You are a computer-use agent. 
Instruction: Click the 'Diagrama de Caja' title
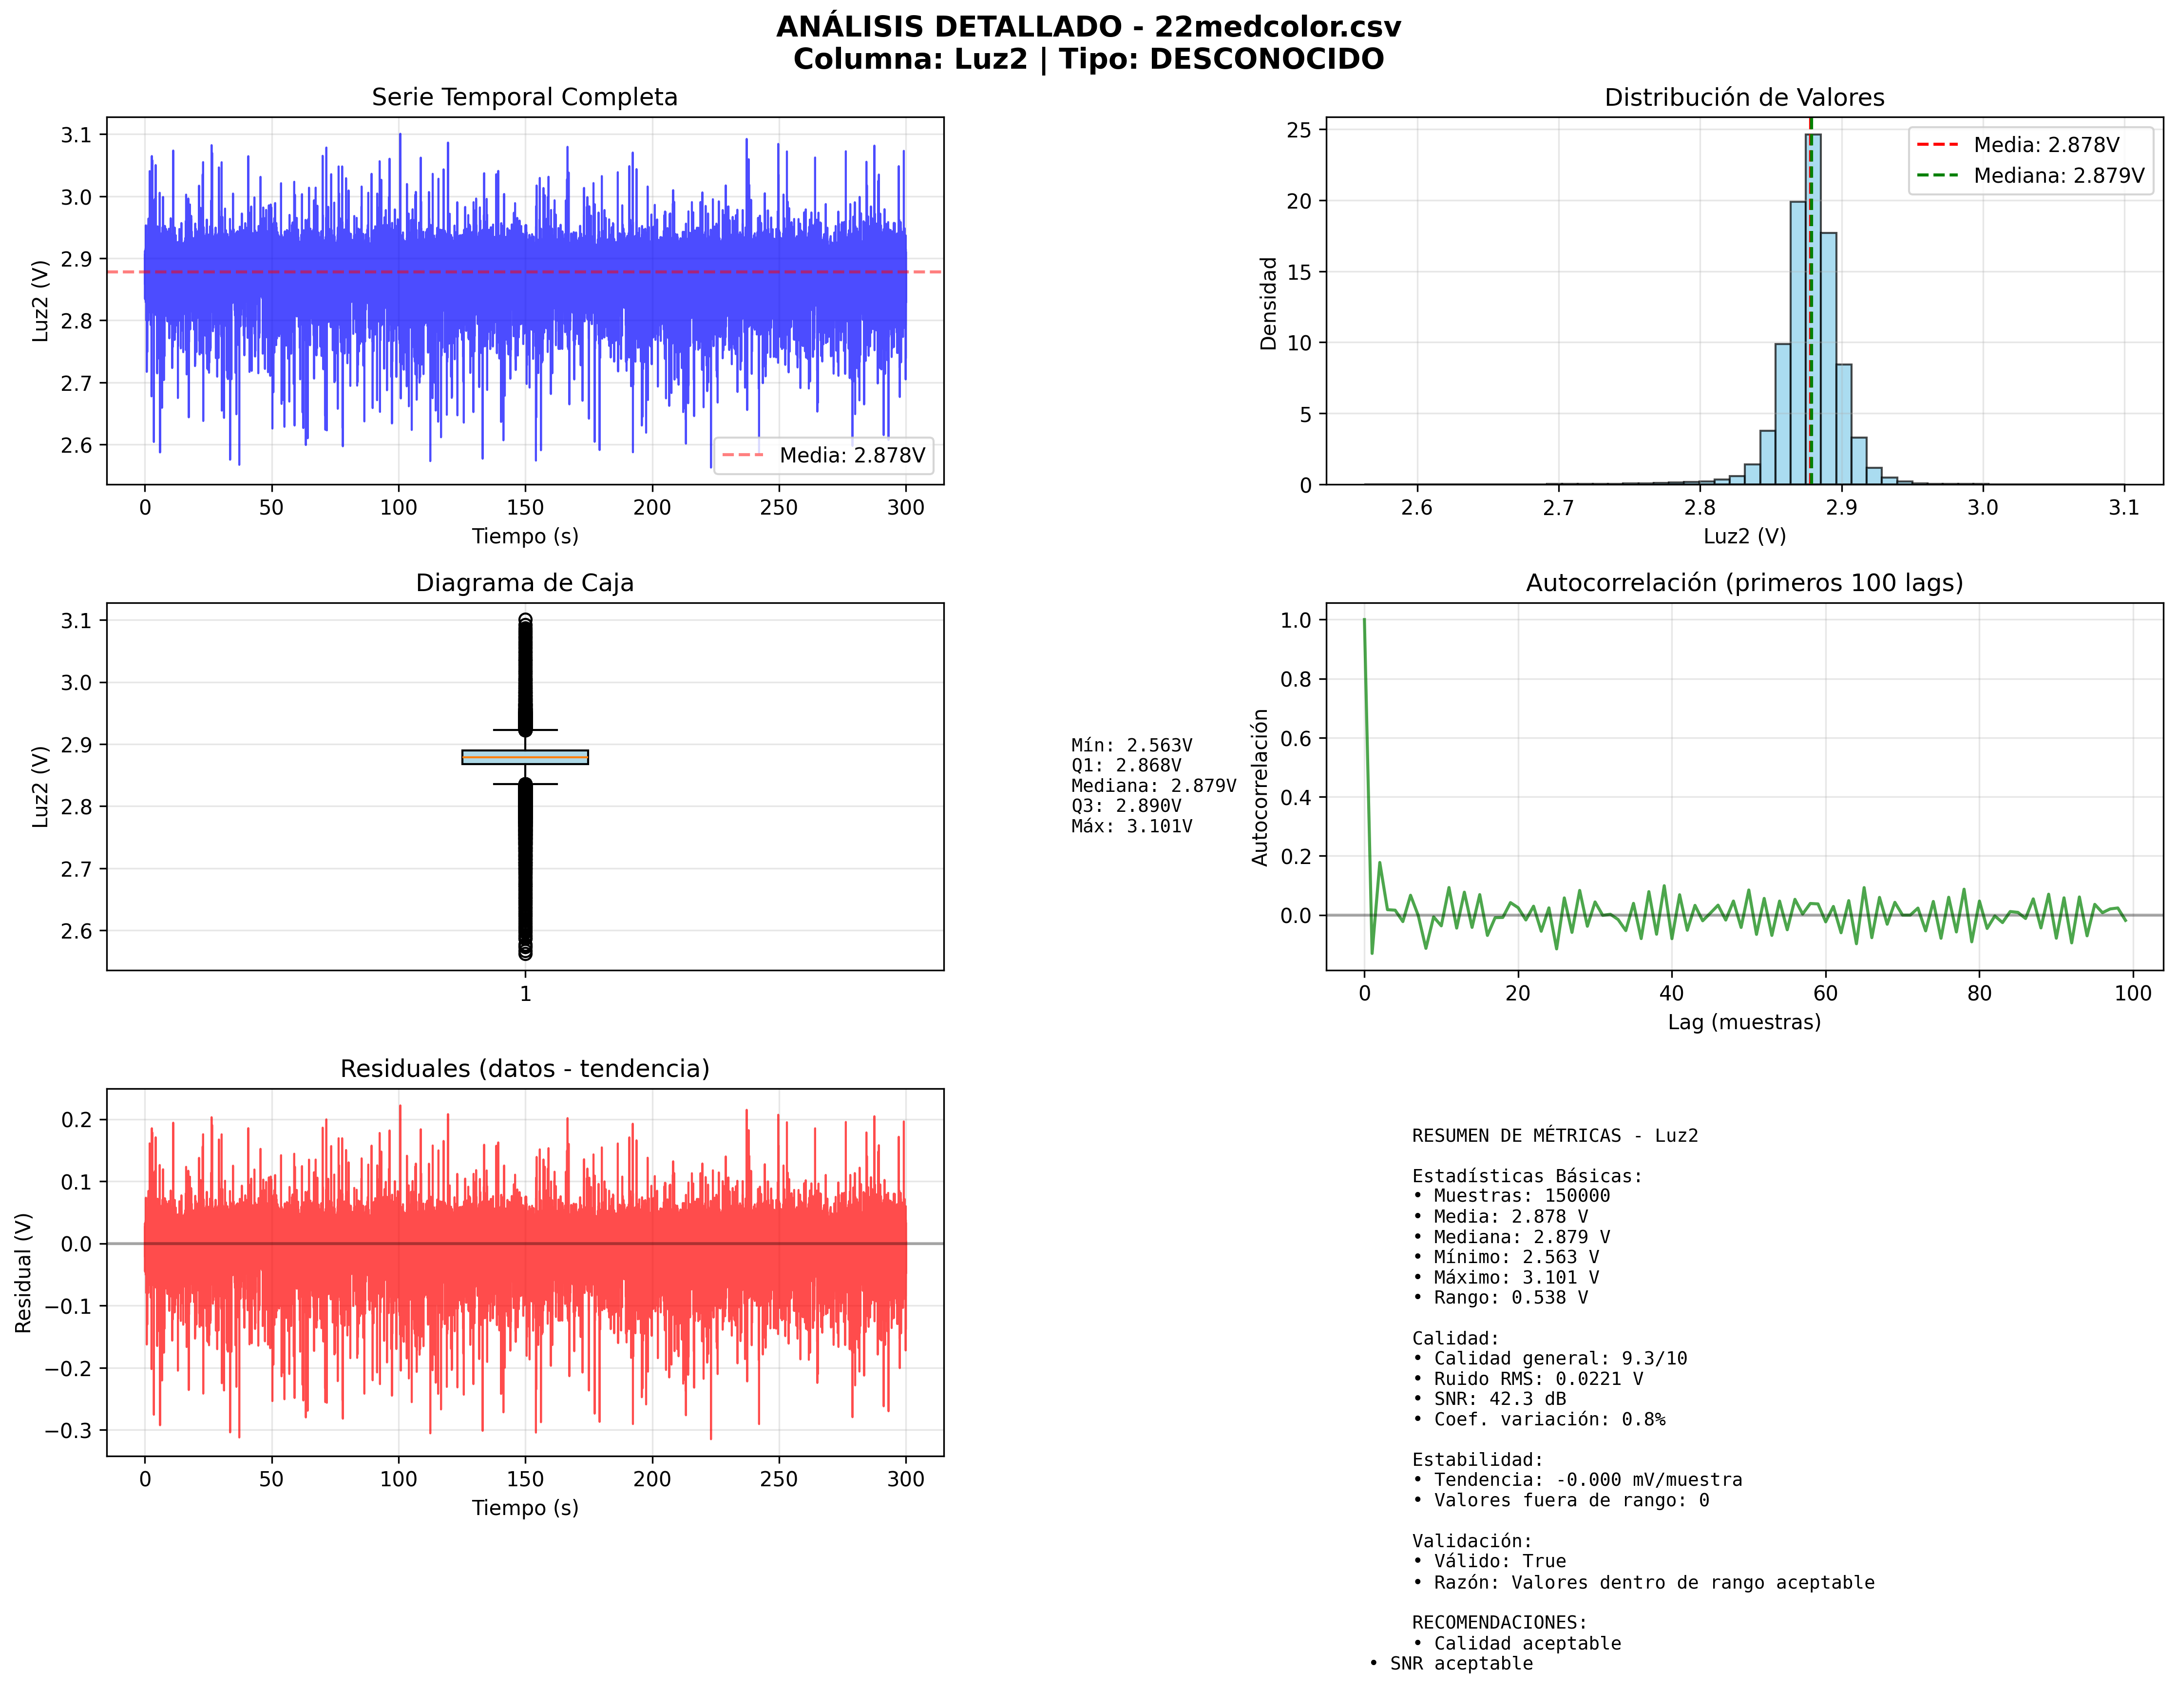(x=524, y=583)
